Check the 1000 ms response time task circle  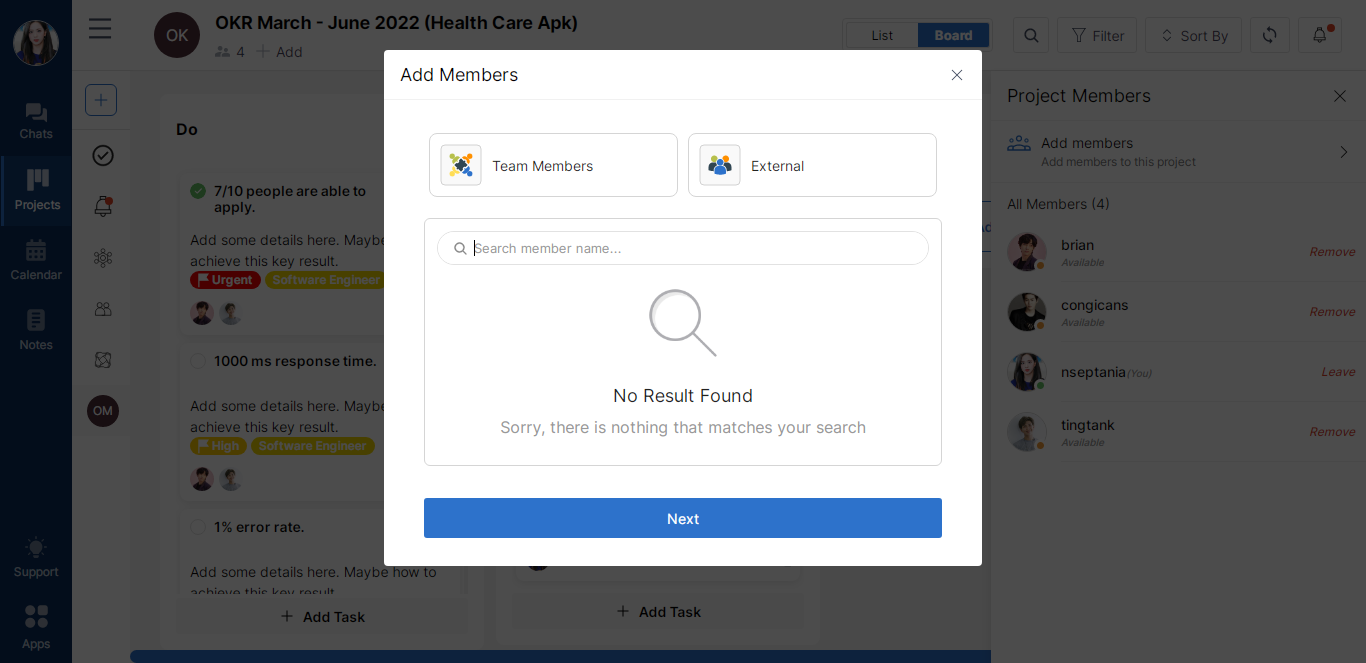[x=198, y=361]
